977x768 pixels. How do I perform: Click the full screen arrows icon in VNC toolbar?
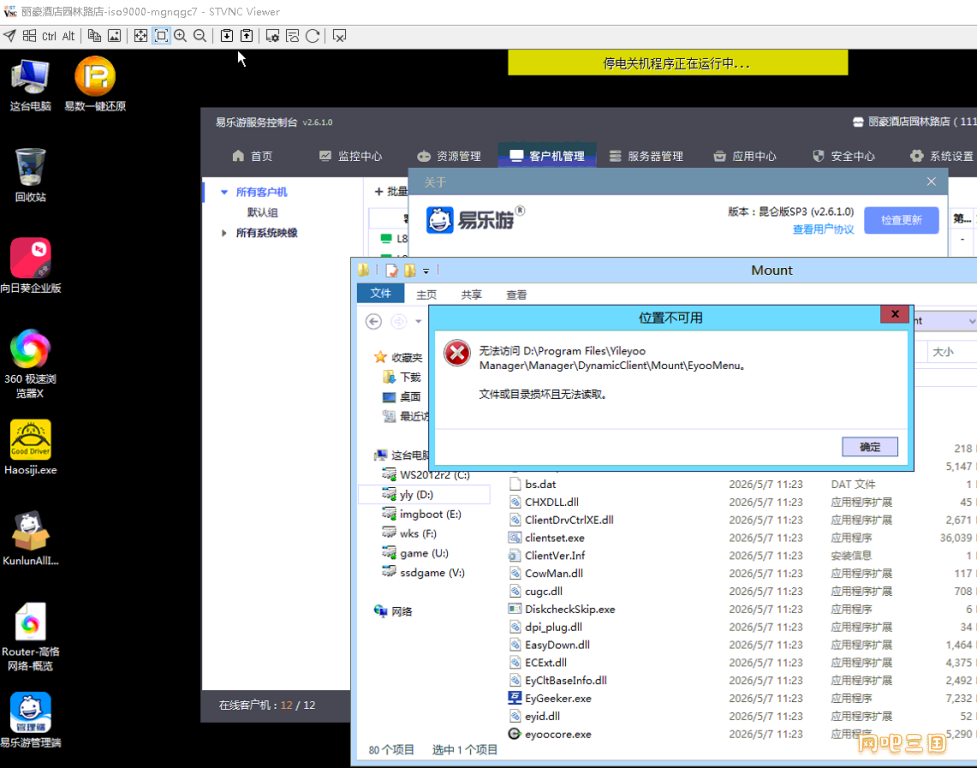[141, 36]
